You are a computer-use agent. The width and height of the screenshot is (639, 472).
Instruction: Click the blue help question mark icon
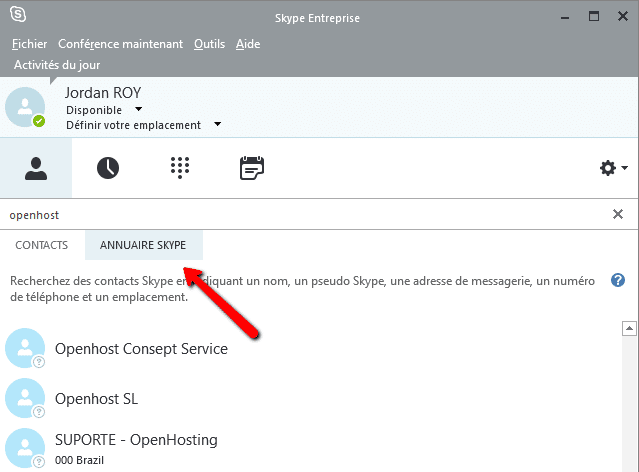[618, 280]
